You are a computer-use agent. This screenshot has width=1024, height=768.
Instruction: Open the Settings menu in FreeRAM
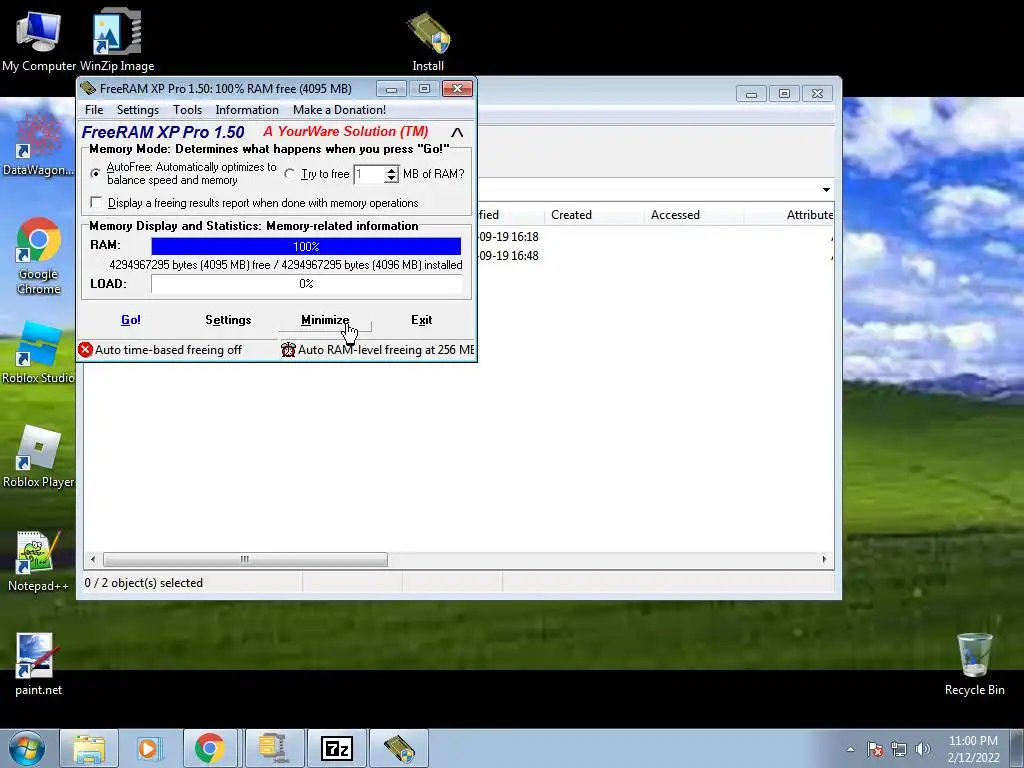click(138, 110)
